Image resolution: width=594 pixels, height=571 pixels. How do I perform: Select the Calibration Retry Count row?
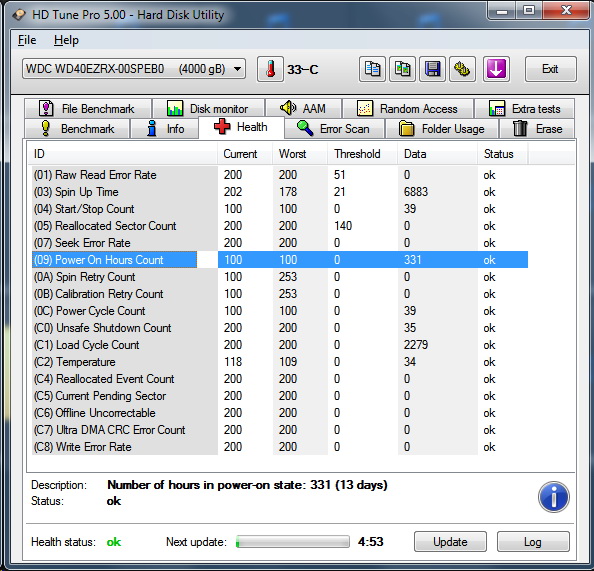[280, 294]
